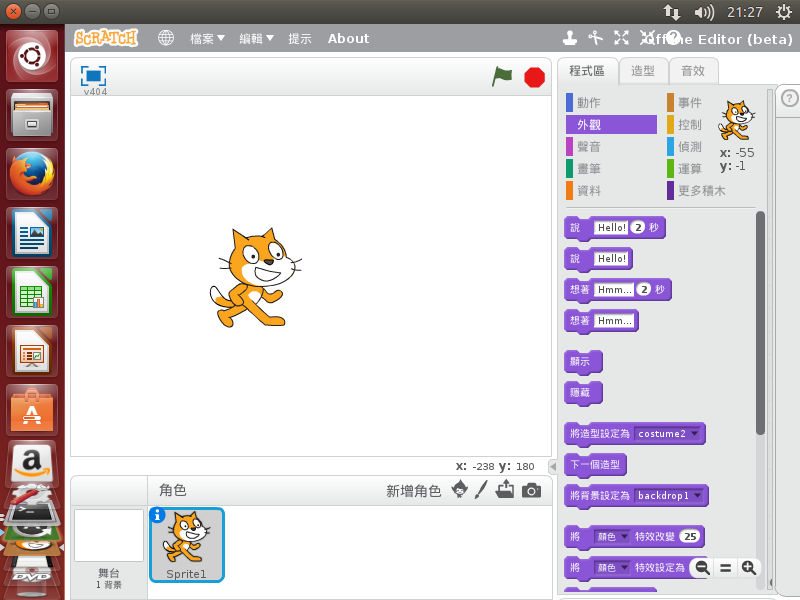Viewport: 800px width, 600px height.
Task: Open Ubuntu Software Center from launcher
Action: 32,410
